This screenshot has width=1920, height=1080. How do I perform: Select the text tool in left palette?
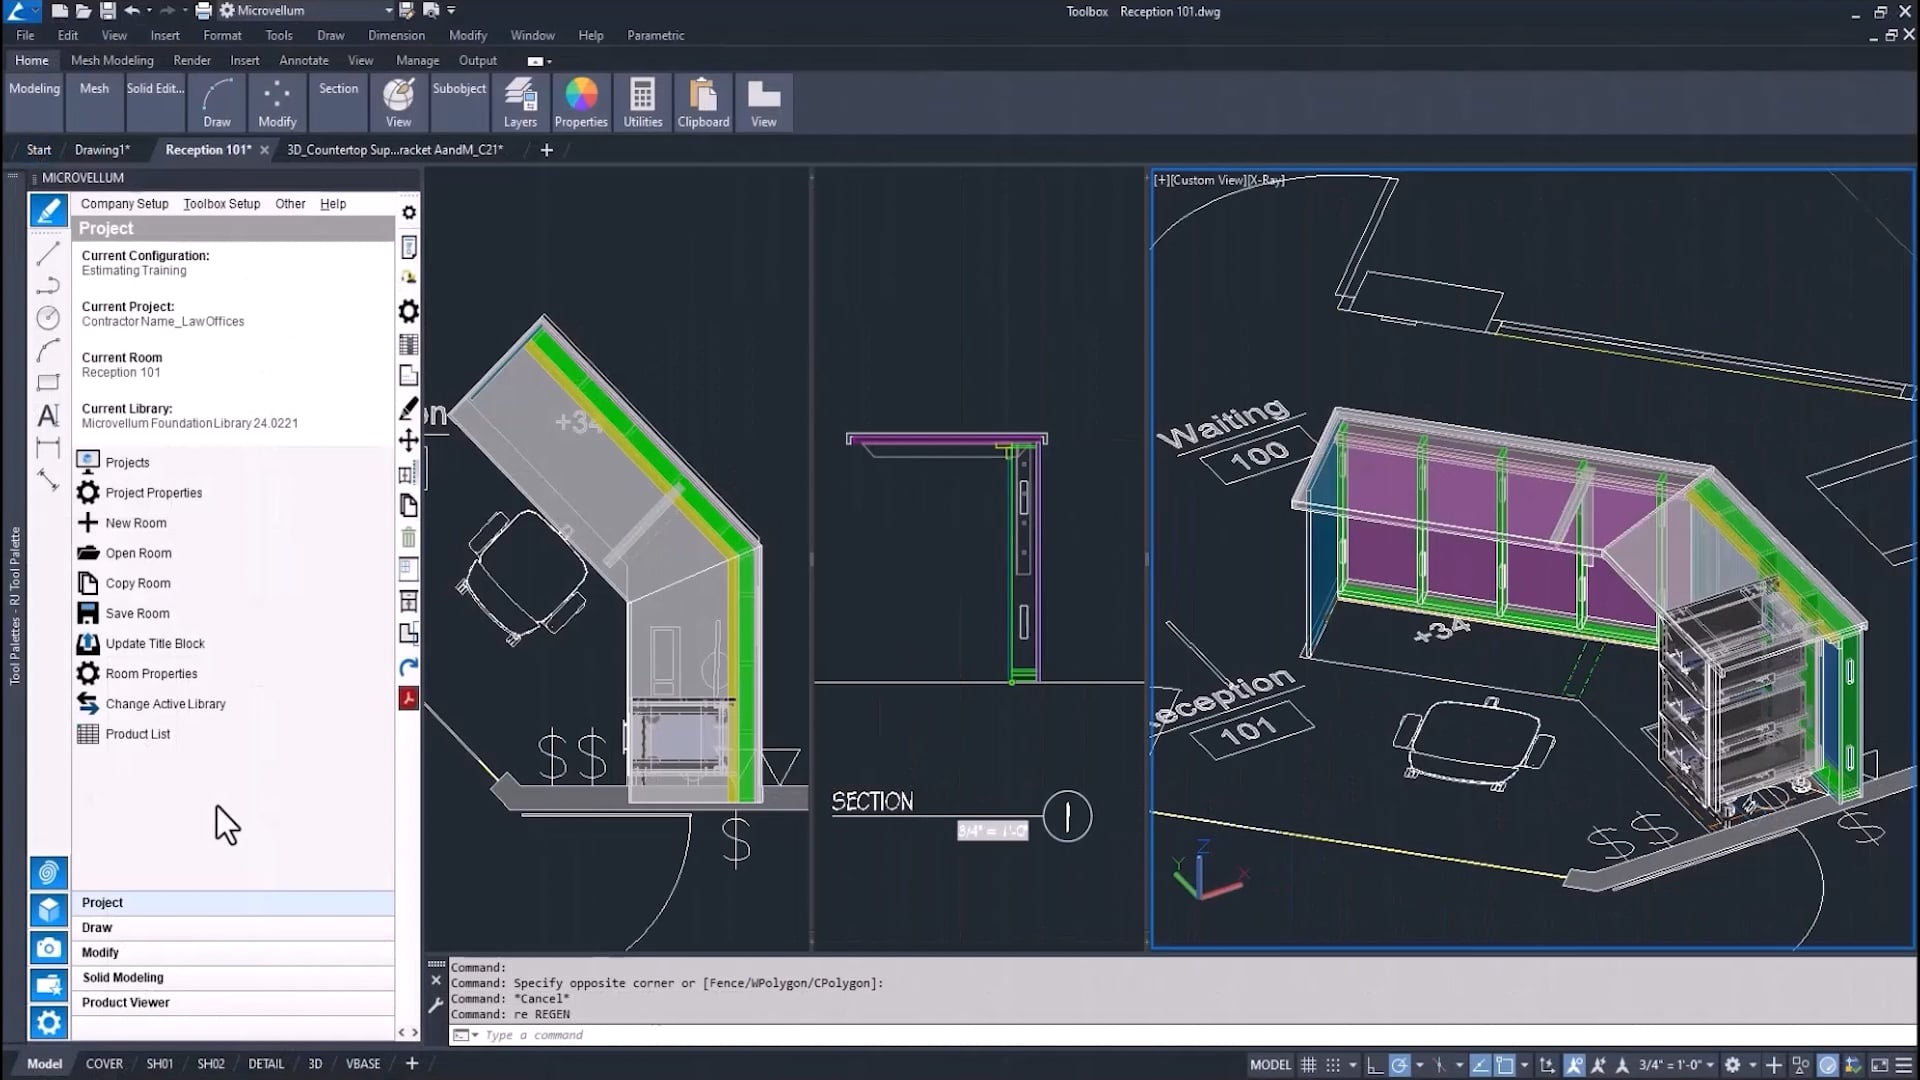coord(48,415)
